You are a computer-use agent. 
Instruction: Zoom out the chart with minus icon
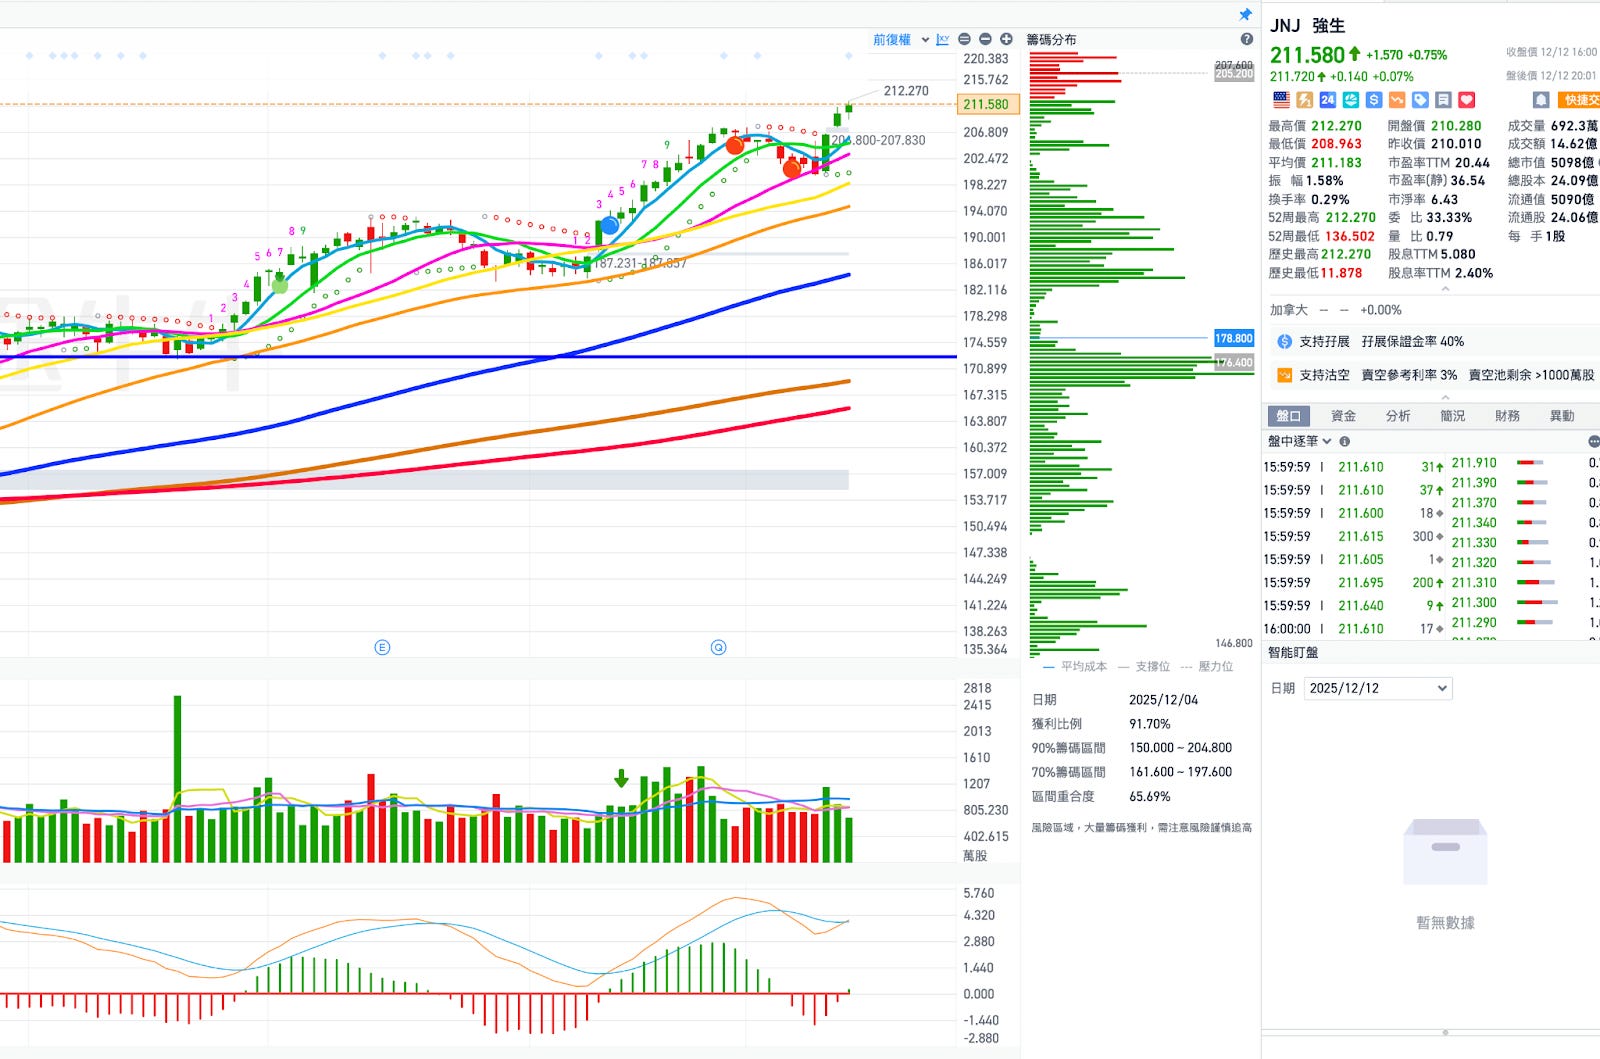[x=985, y=39]
